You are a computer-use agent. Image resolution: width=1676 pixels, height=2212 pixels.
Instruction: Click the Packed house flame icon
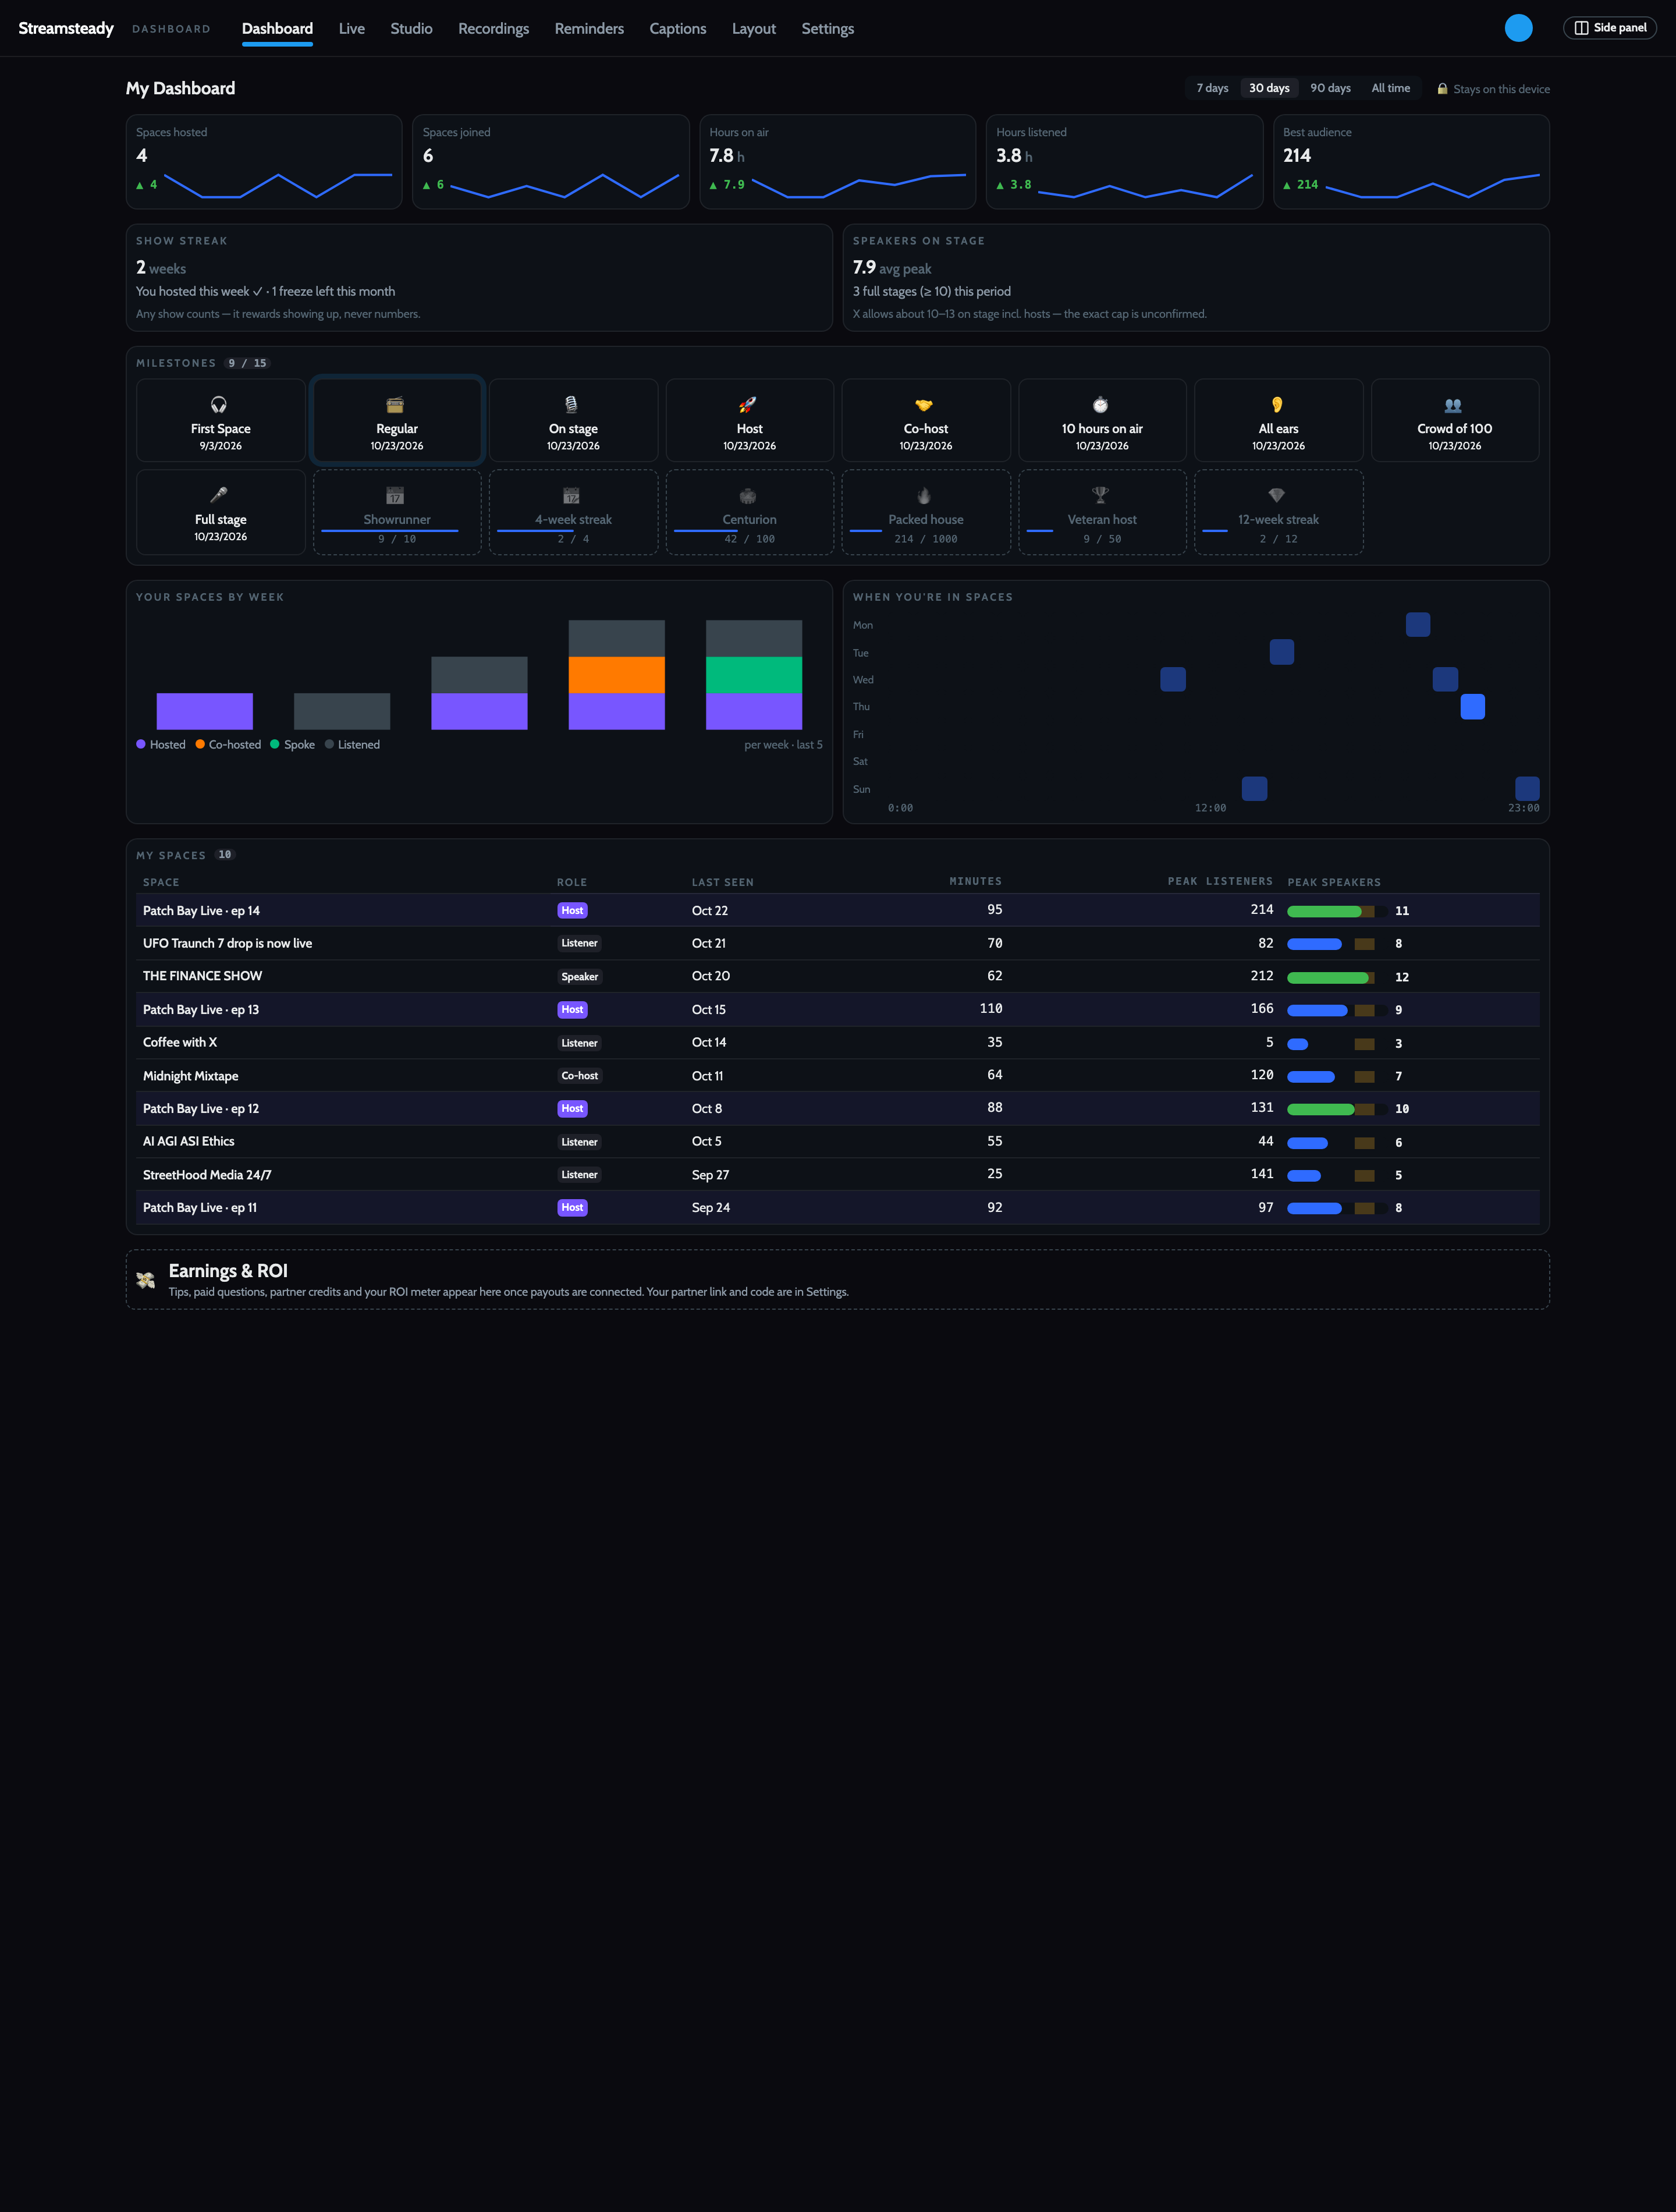point(924,495)
